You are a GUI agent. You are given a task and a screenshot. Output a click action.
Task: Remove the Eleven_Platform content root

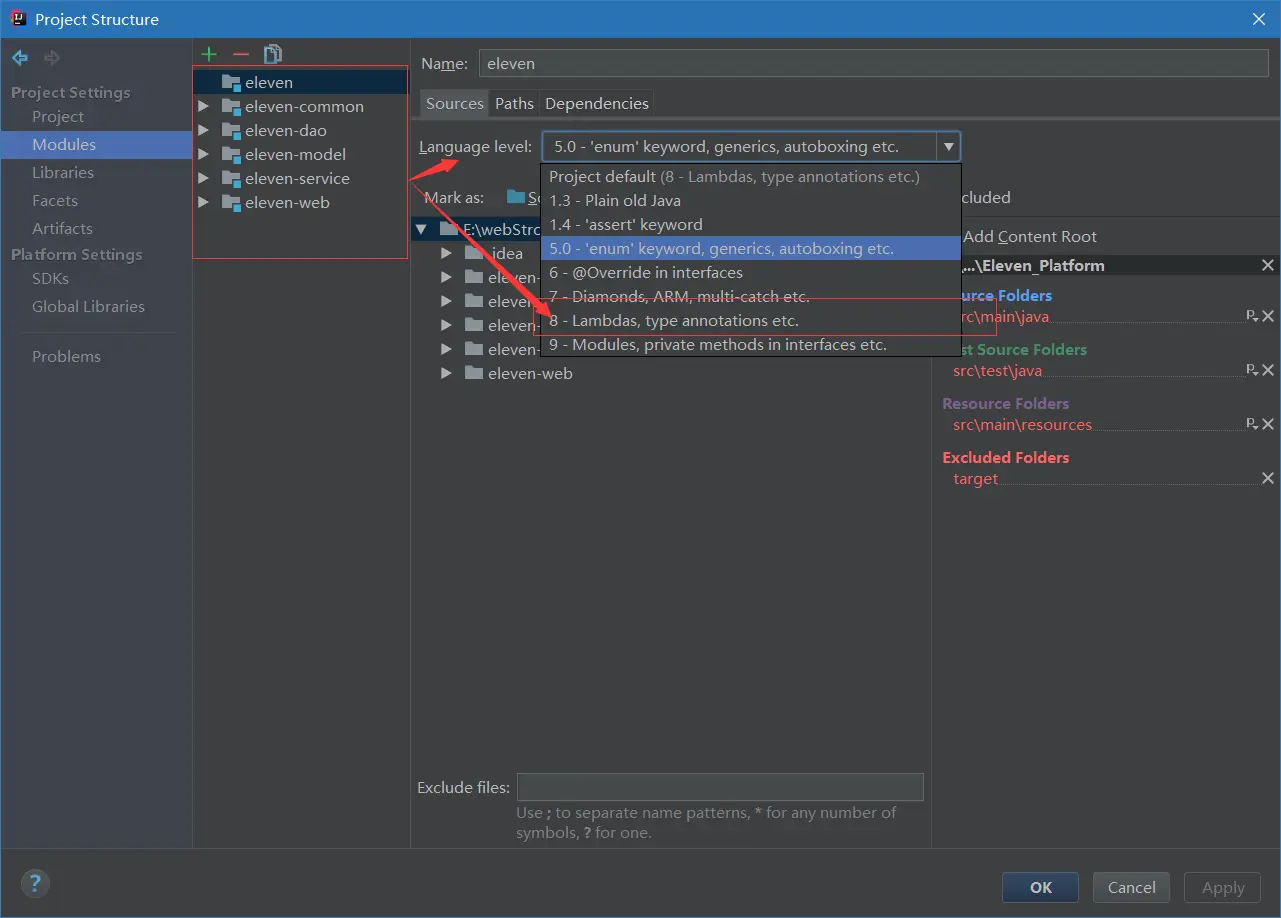tap(1268, 265)
